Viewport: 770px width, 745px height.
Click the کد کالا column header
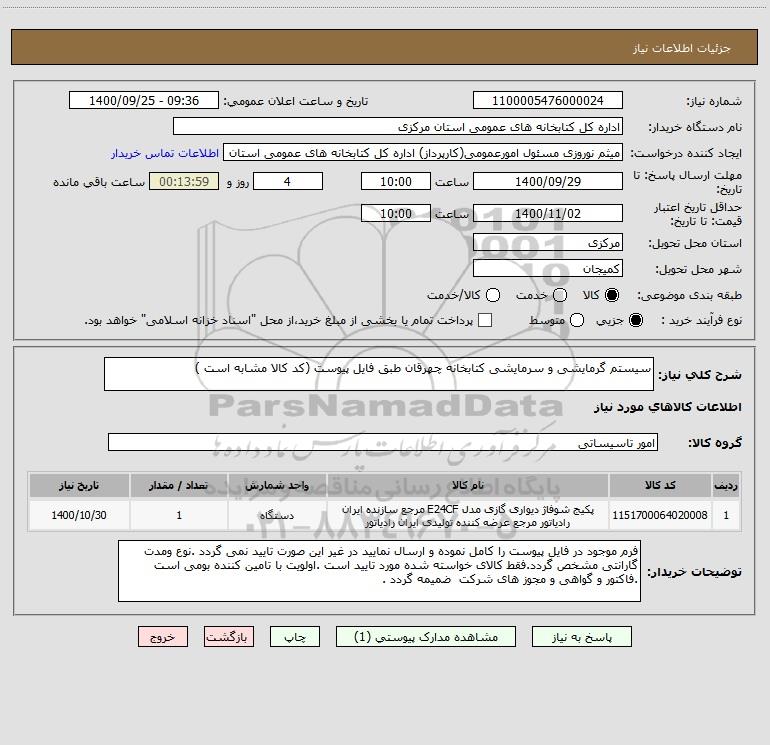click(x=660, y=485)
